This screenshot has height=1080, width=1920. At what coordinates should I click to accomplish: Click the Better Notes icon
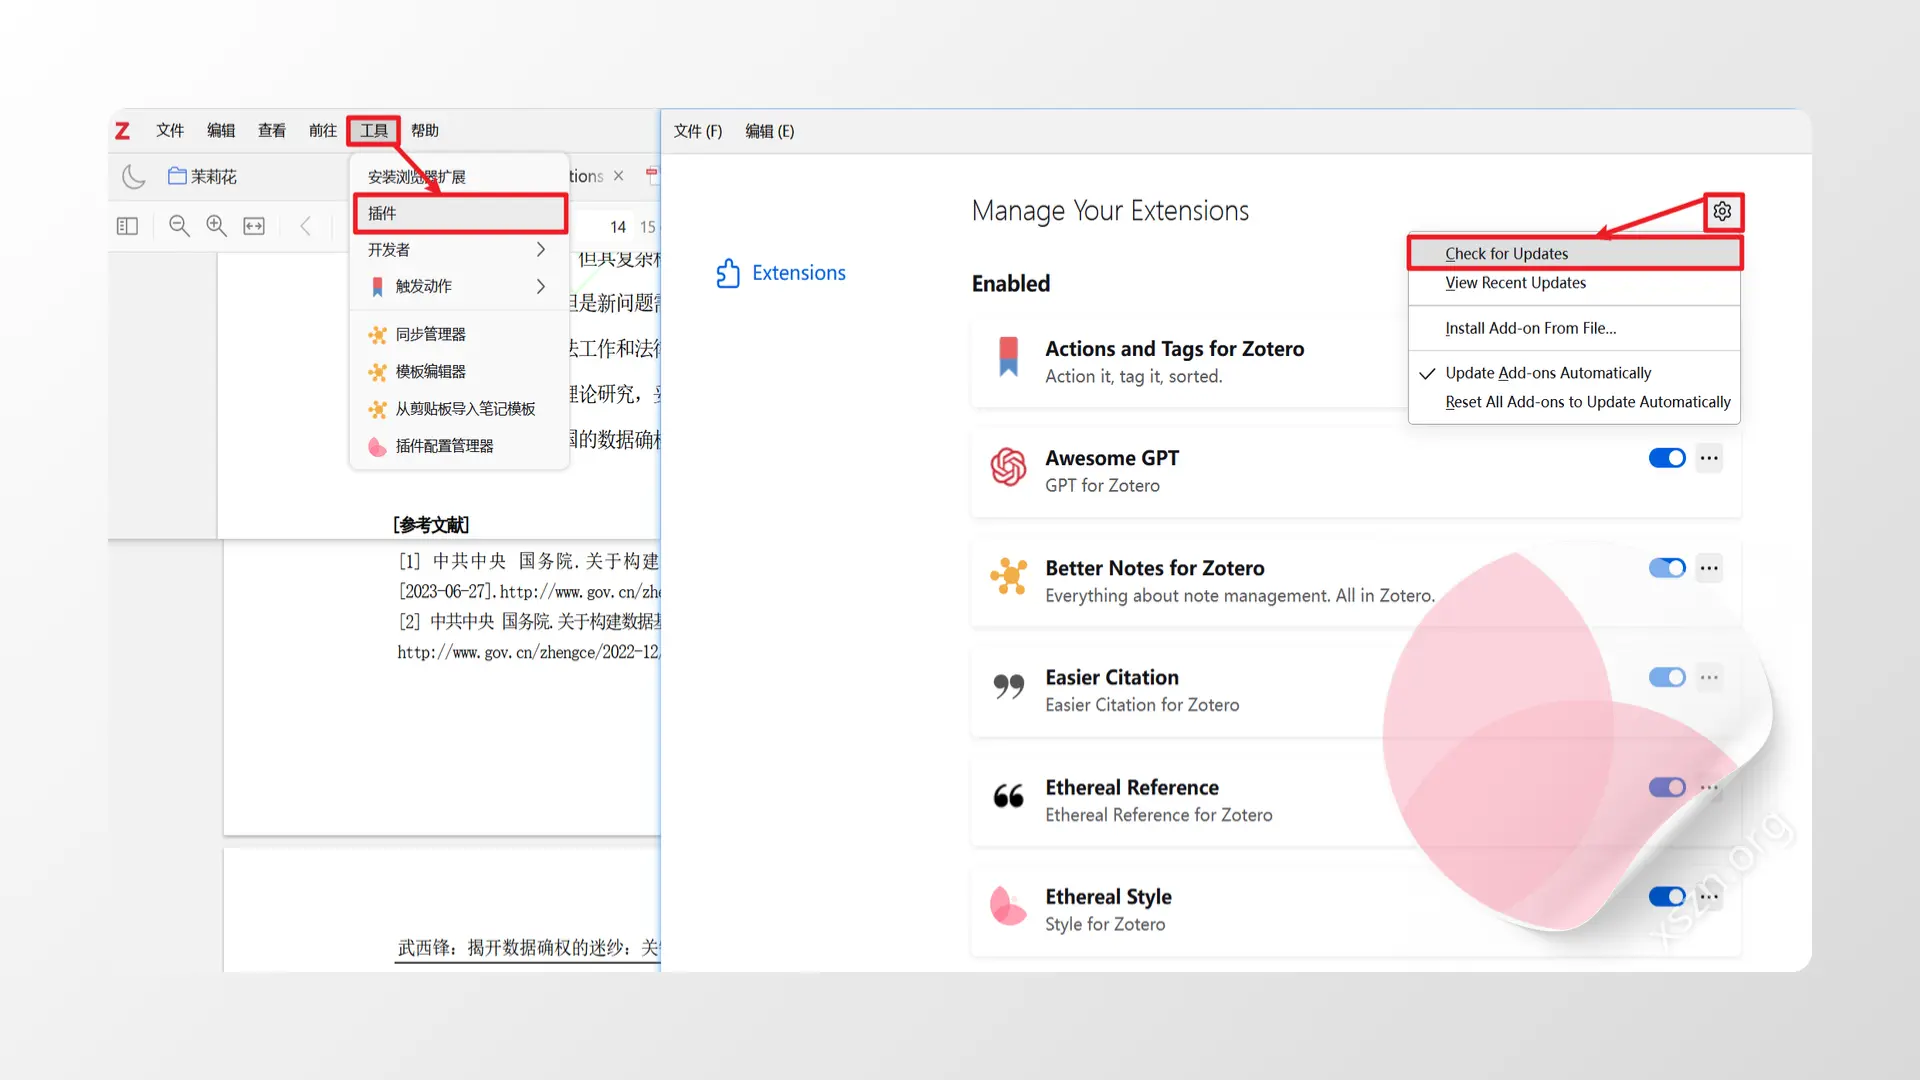click(1008, 576)
